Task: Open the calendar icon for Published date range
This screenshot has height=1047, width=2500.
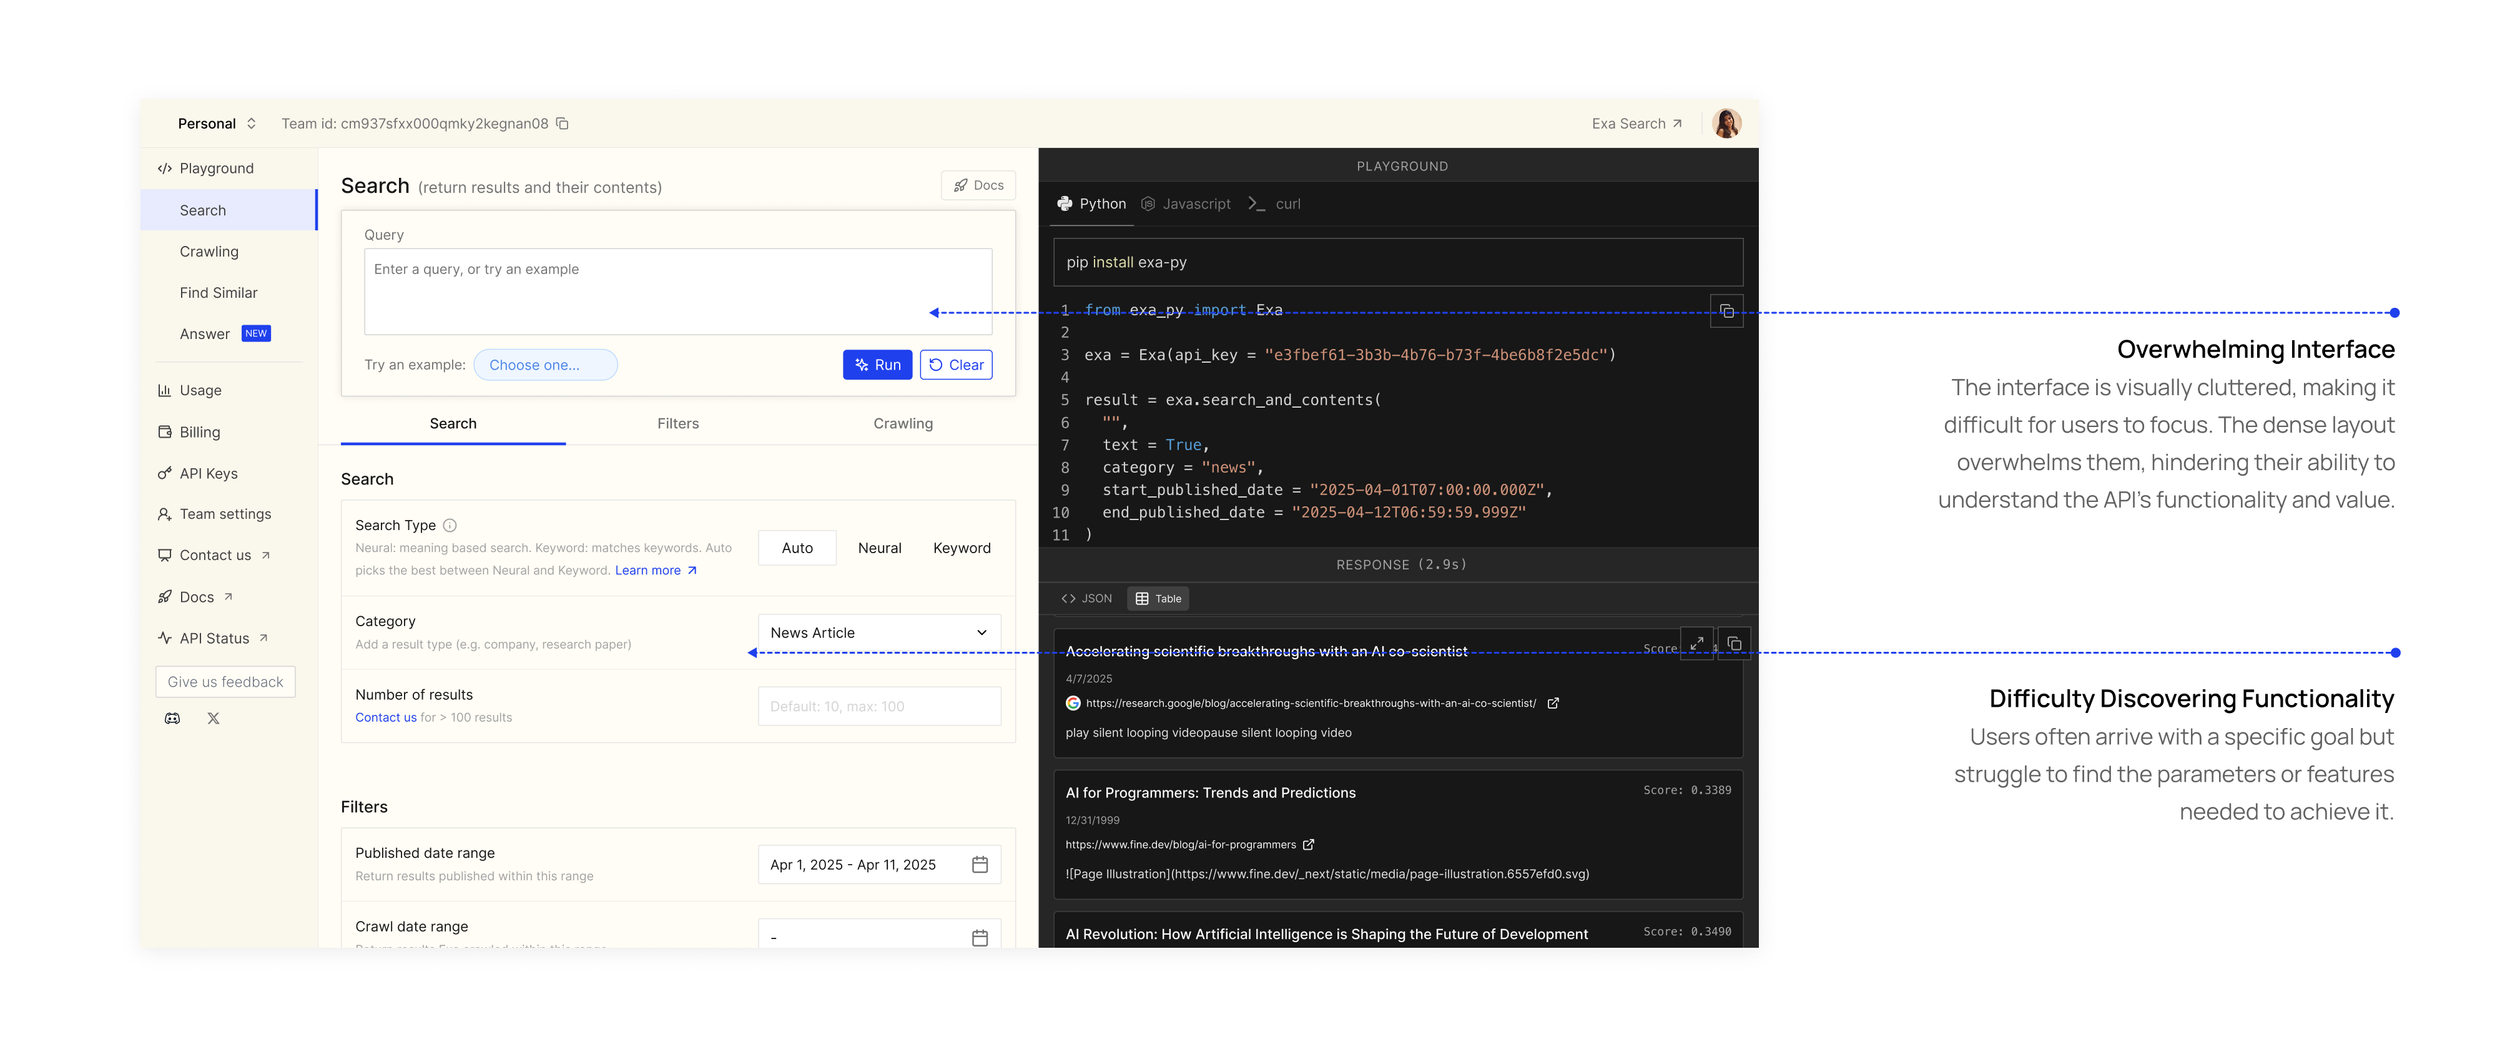Action: pos(980,865)
